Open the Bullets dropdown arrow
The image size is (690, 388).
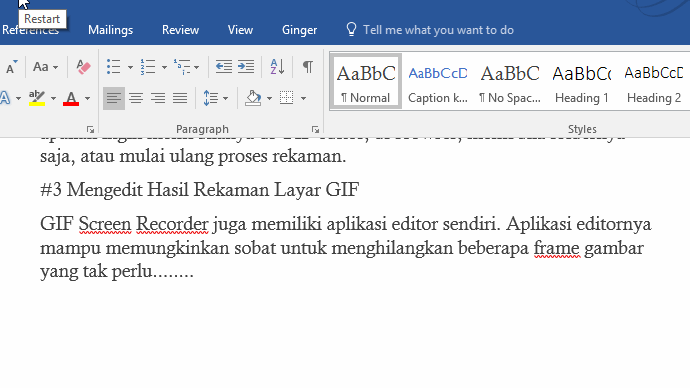[130, 67]
